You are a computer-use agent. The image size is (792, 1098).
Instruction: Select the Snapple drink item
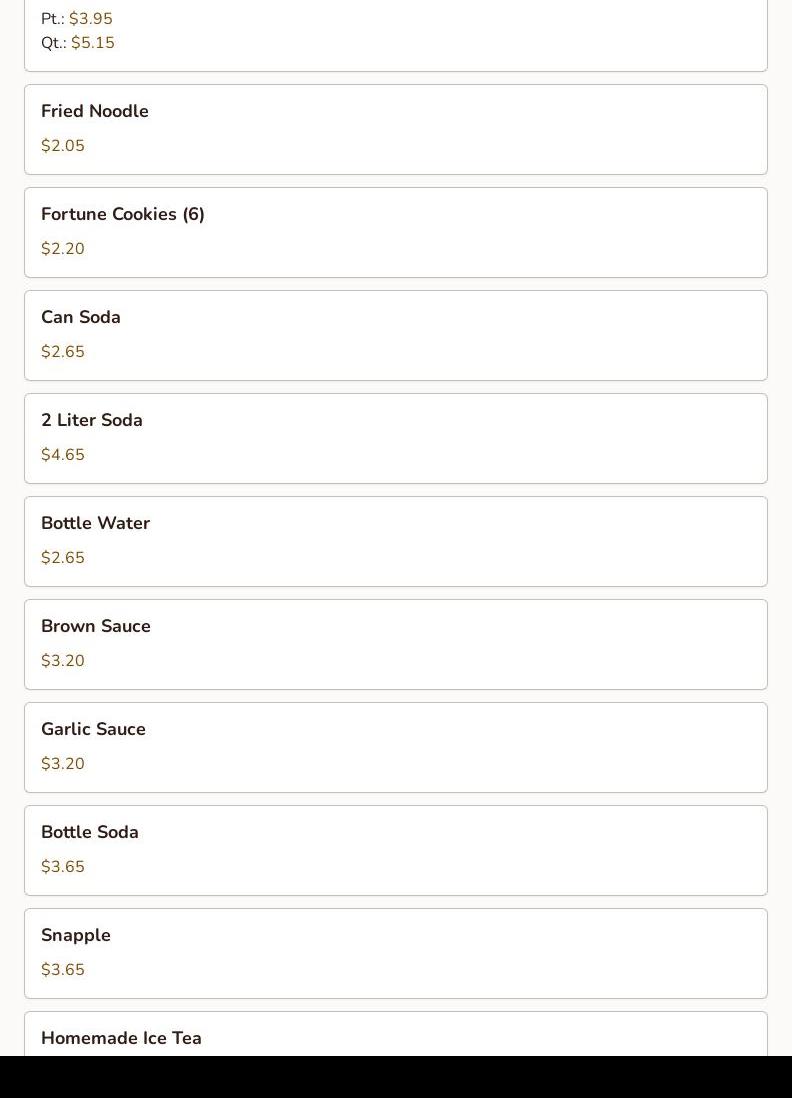coord(396,953)
